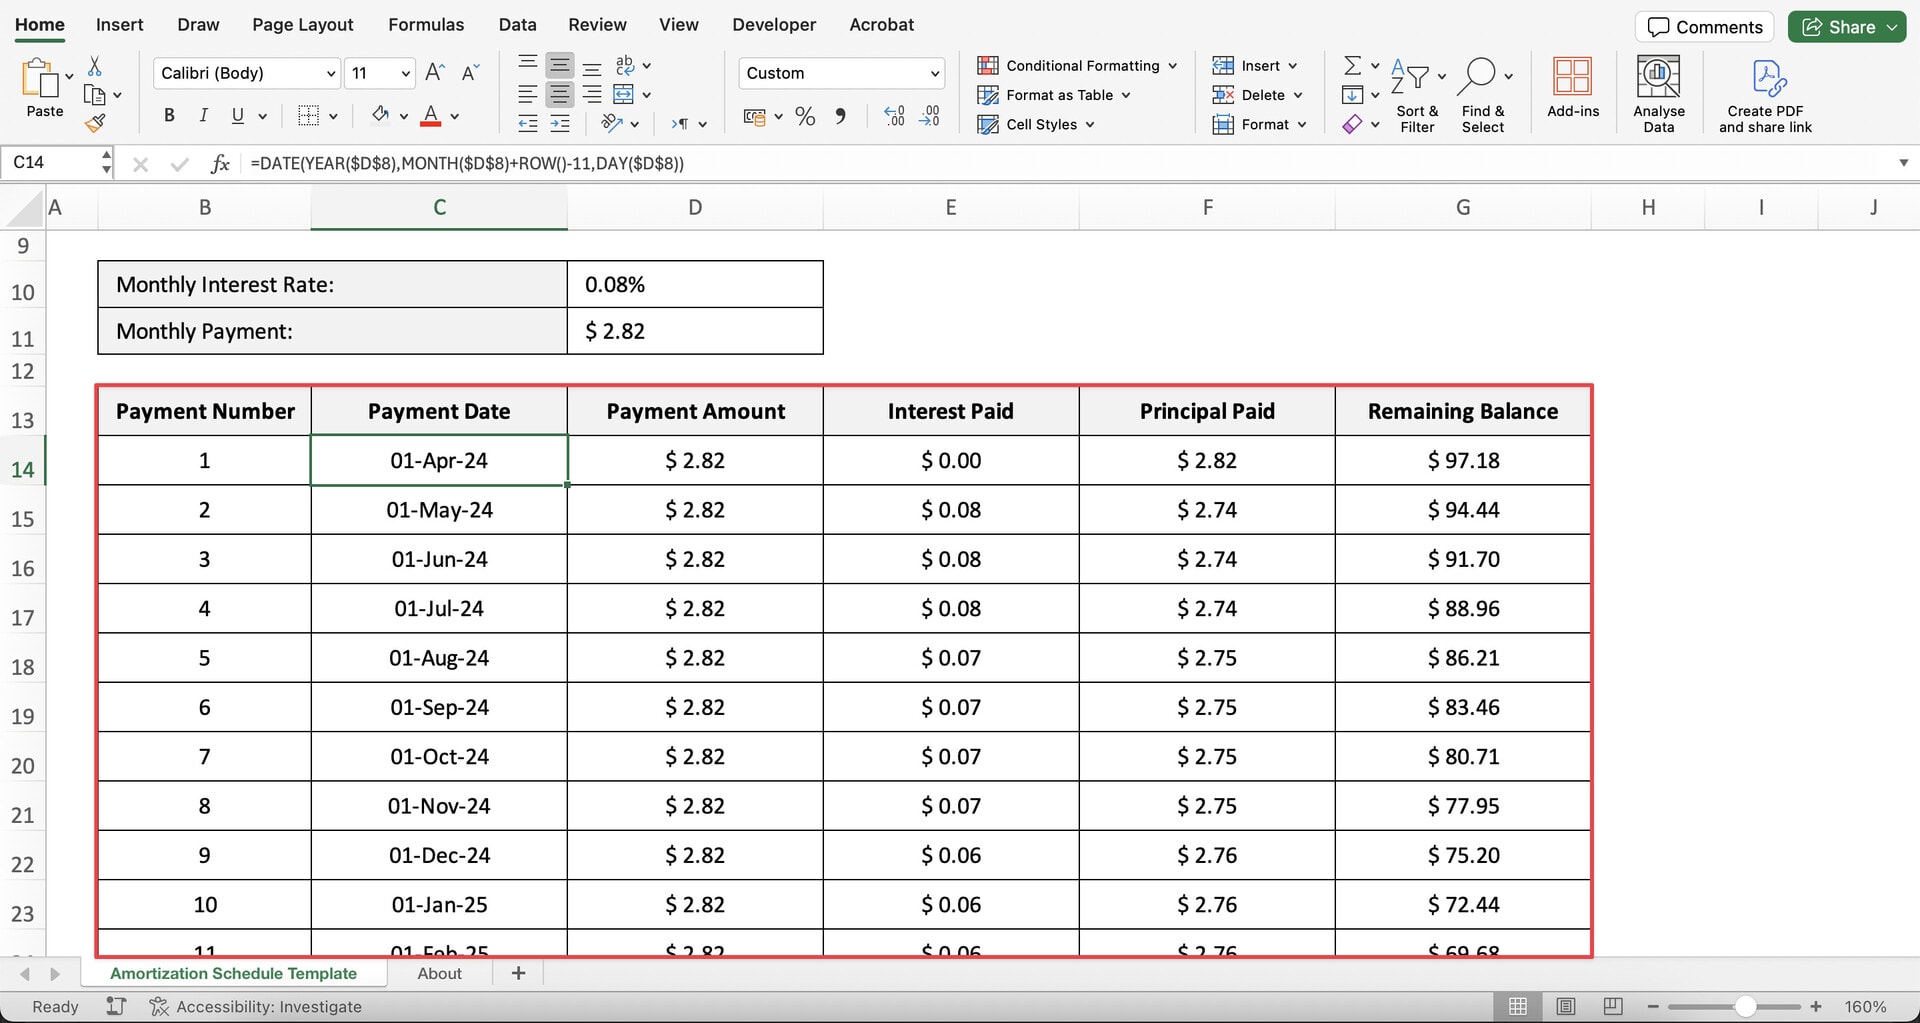Click Increase Decimal icon
The width and height of the screenshot is (1920, 1023).
895,116
